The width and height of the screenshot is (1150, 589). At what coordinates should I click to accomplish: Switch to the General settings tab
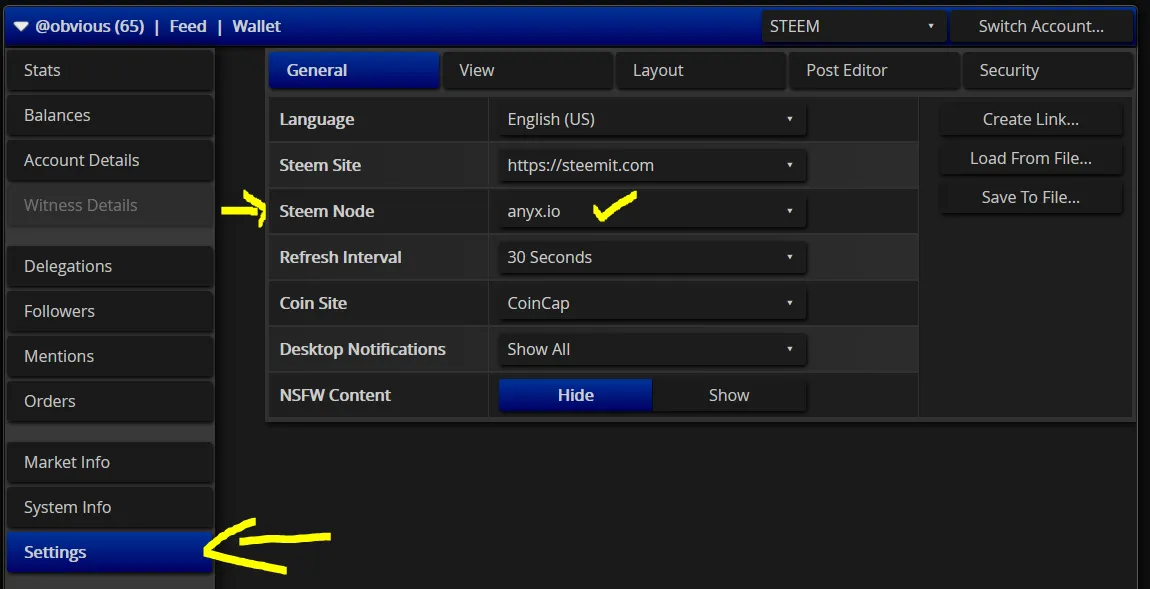[x=354, y=70]
